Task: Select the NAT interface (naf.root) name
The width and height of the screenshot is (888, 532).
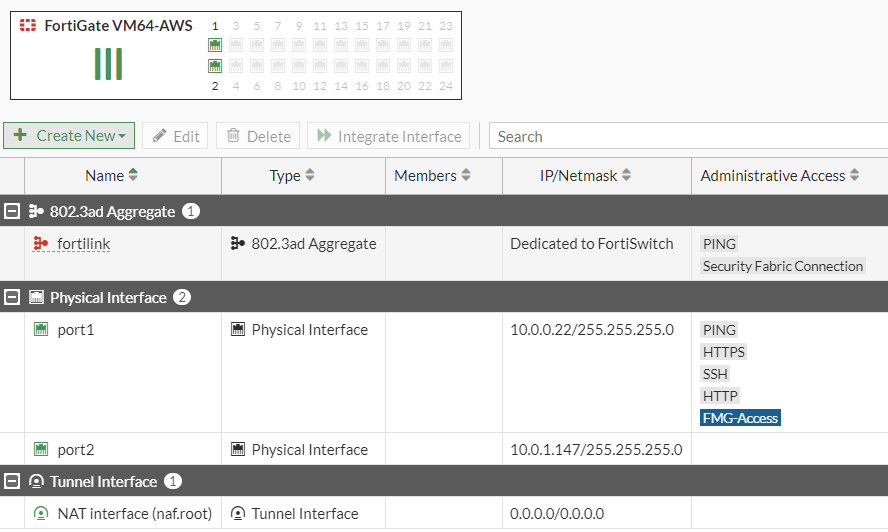Action: click(x=135, y=513)
